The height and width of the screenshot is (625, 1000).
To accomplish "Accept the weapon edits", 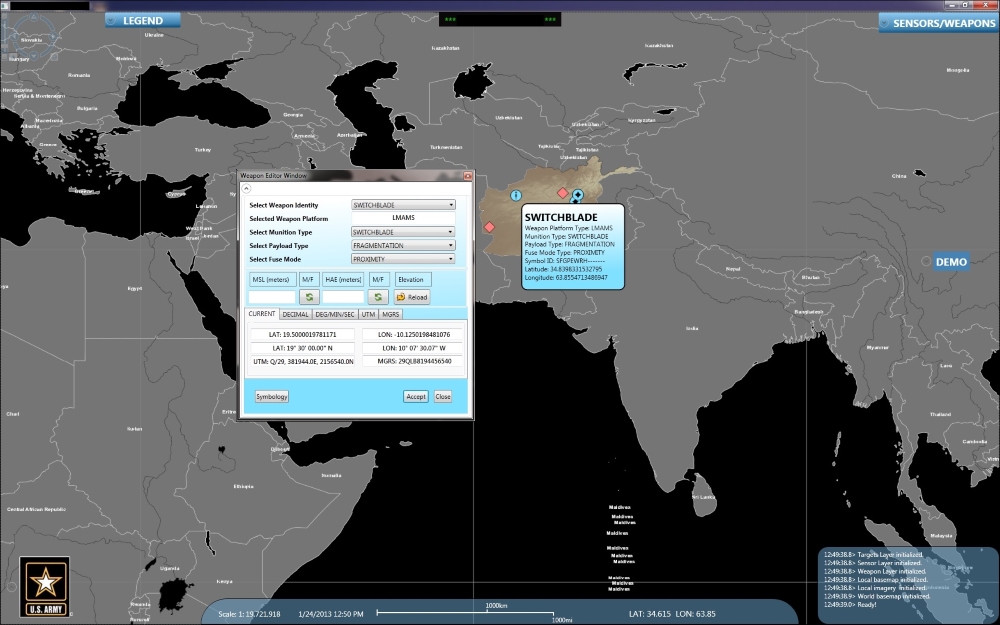I will [x=415, y=397].
